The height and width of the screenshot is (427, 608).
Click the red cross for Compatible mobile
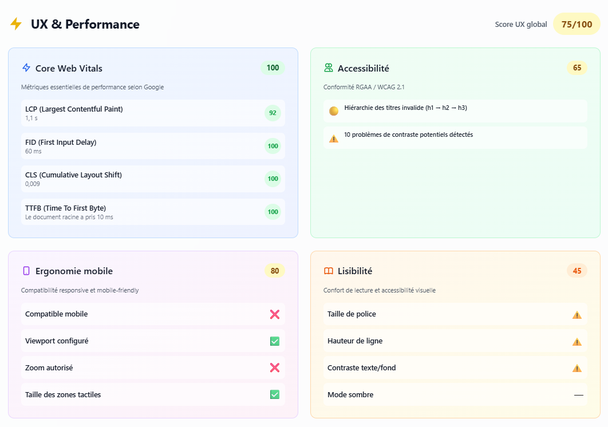click(274, 314)
